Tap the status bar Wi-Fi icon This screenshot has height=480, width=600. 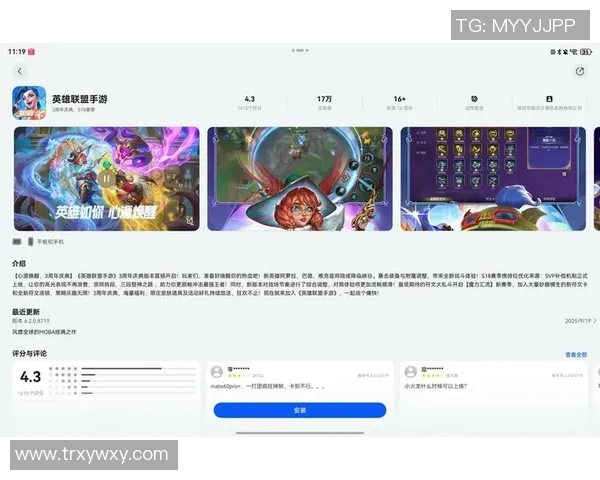(x=574, y=52)
